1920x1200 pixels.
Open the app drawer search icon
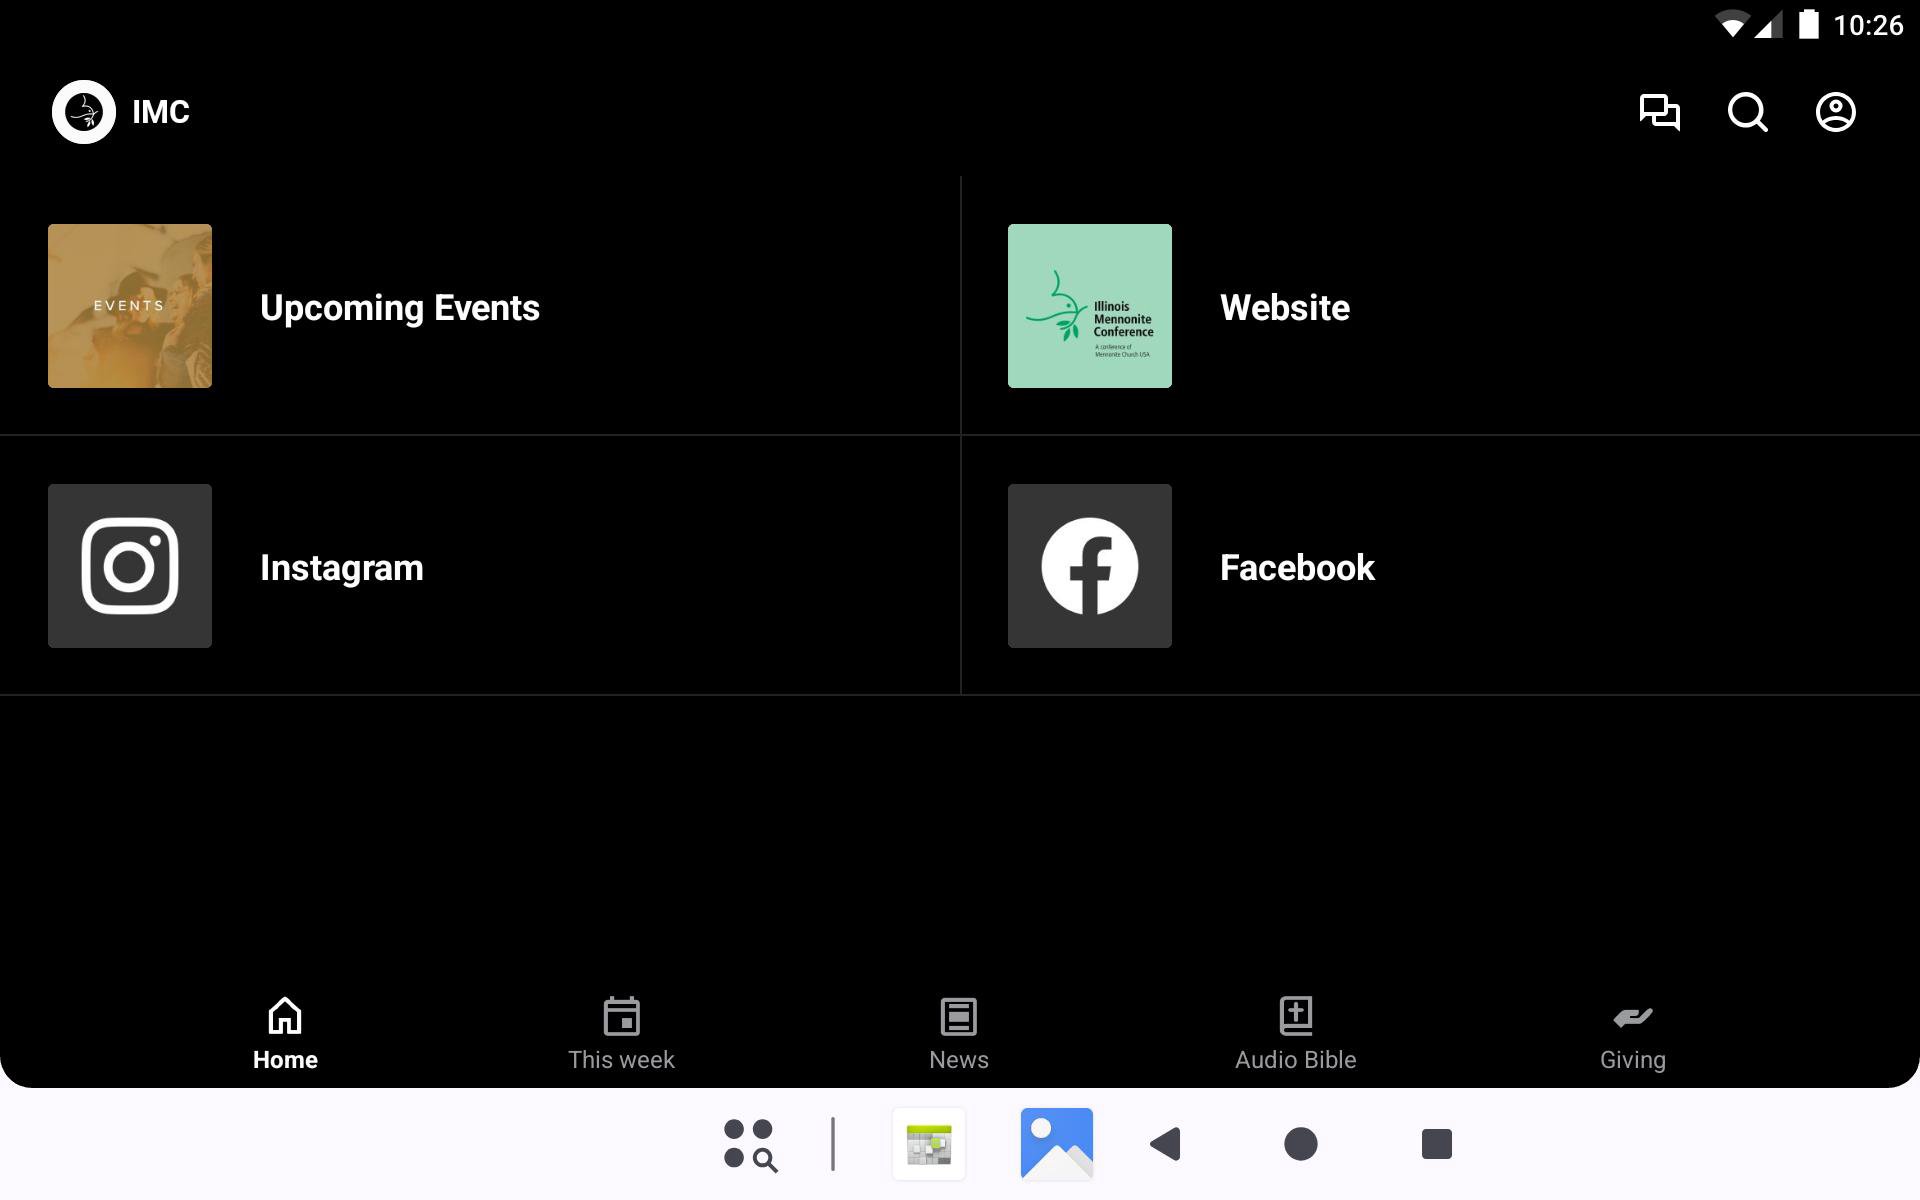[750, 1144]
